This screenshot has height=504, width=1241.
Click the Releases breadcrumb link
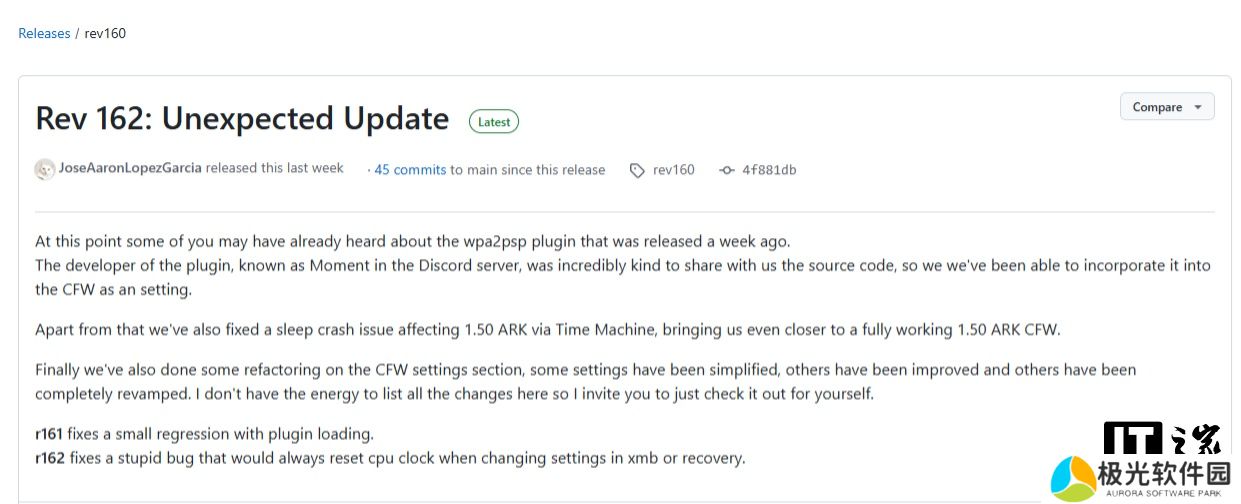44,33
